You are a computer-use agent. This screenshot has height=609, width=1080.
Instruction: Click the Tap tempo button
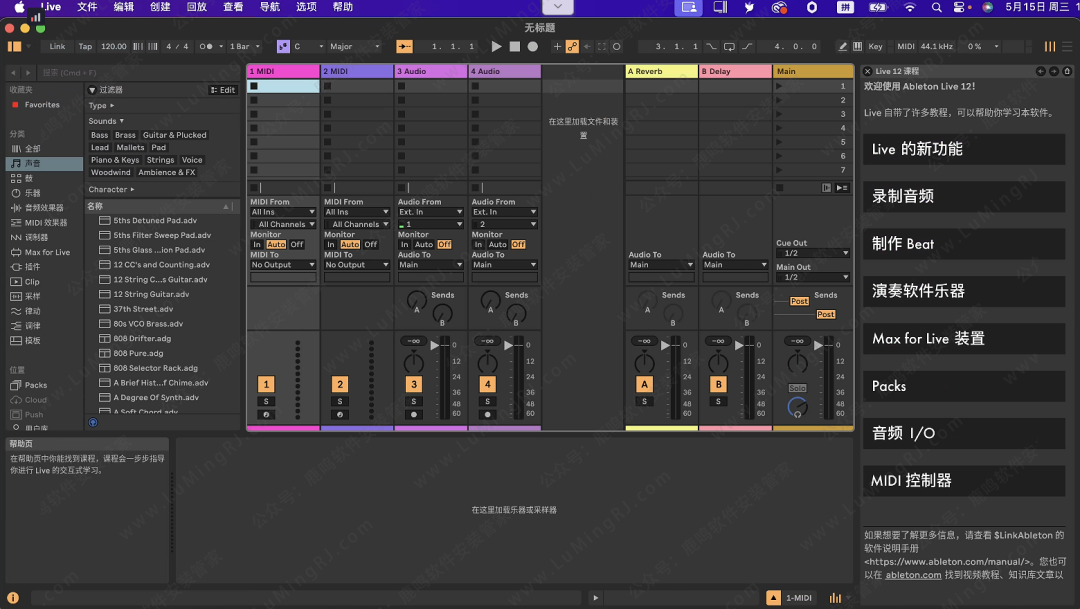click(x=85, y=46)
